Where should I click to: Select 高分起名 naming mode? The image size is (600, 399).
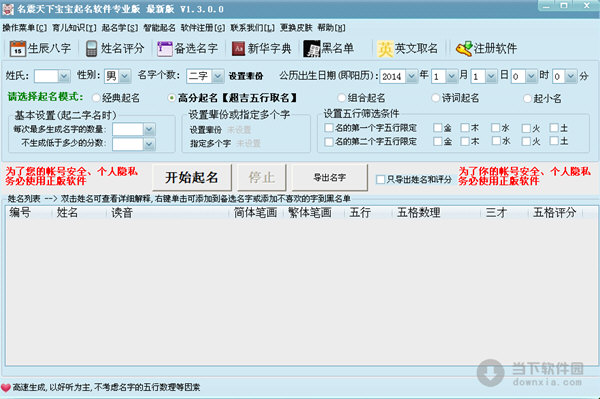tap(172, 98)
